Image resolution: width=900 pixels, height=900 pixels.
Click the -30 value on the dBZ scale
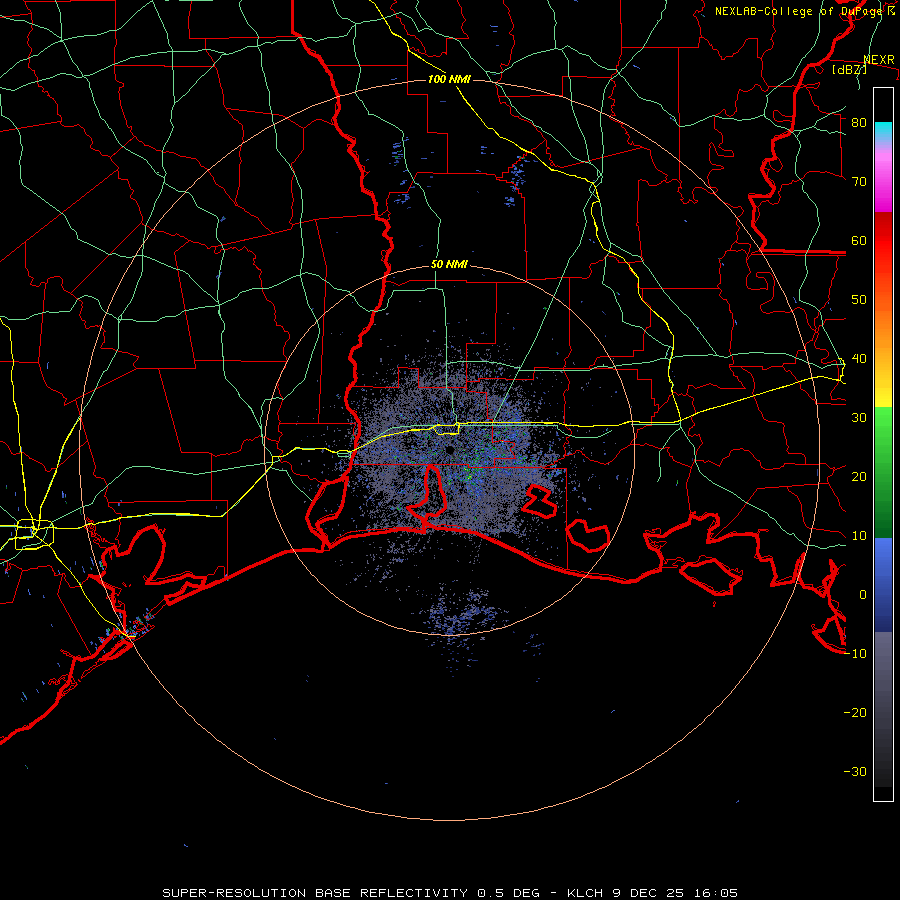coord(855,771)
